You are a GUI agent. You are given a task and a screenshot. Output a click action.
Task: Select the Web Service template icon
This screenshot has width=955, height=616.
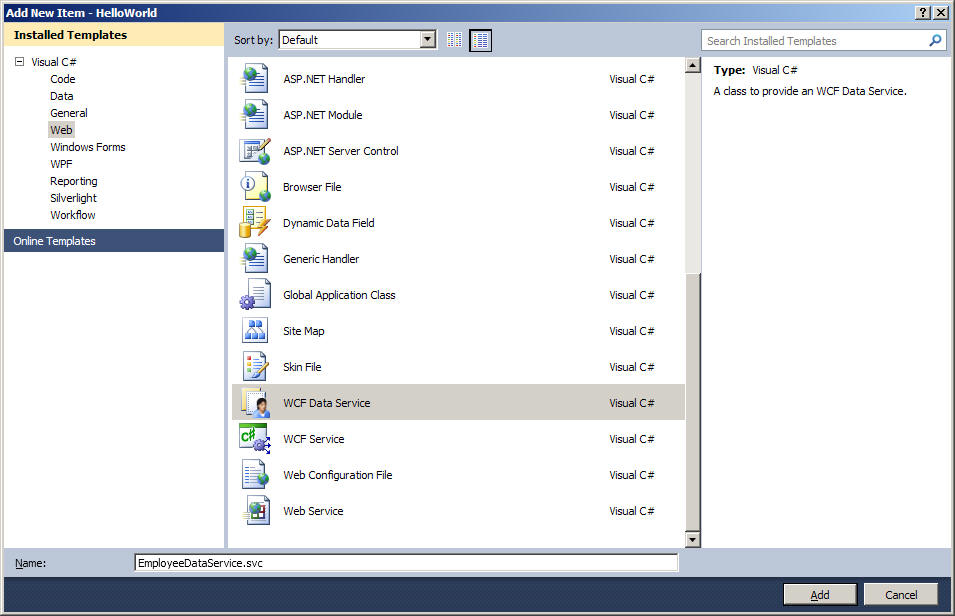256,510
